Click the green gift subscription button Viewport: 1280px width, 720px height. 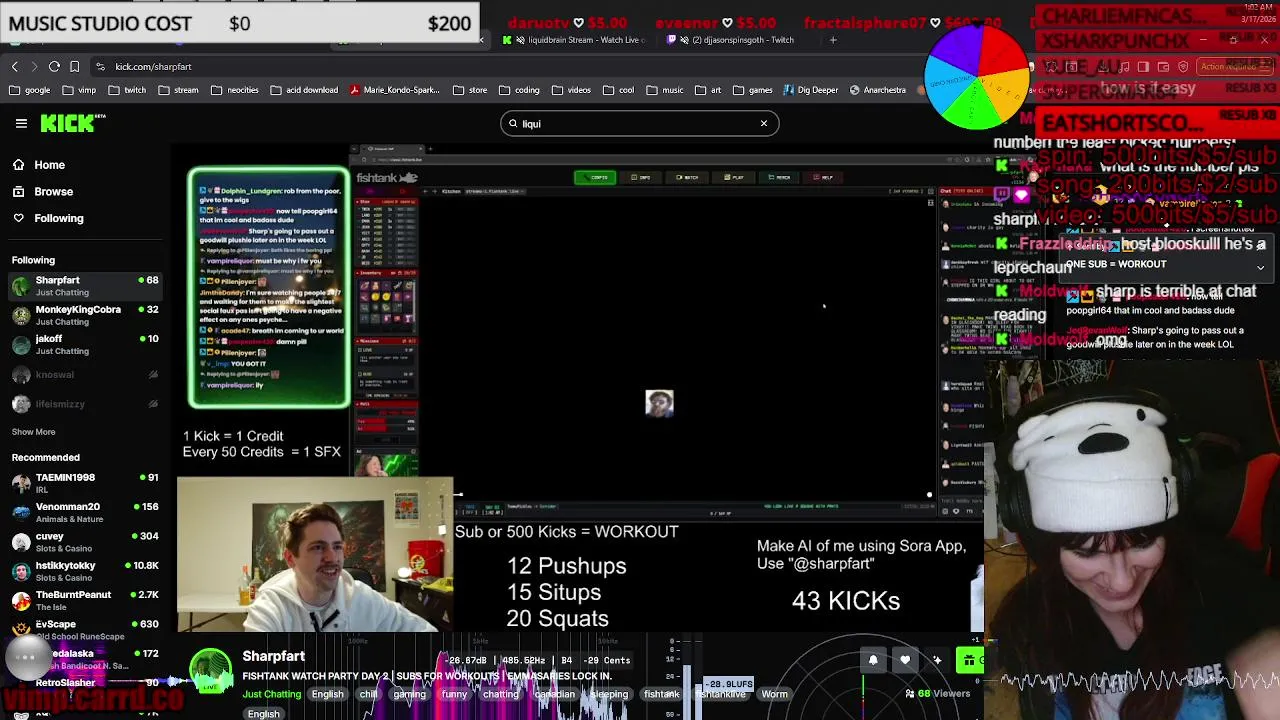click(x=969, y=660)
